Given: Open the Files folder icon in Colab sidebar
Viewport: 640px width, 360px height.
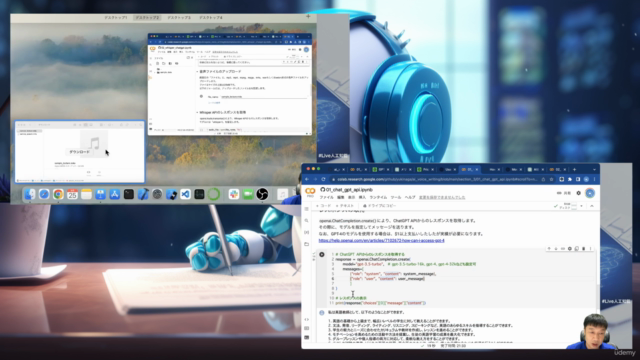Looking at the screenshot, I should pos(307,244).
